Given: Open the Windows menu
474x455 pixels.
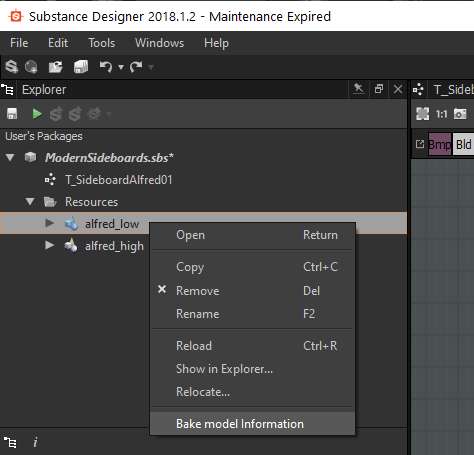Looking at the screenshot, I should click(159, 43).
